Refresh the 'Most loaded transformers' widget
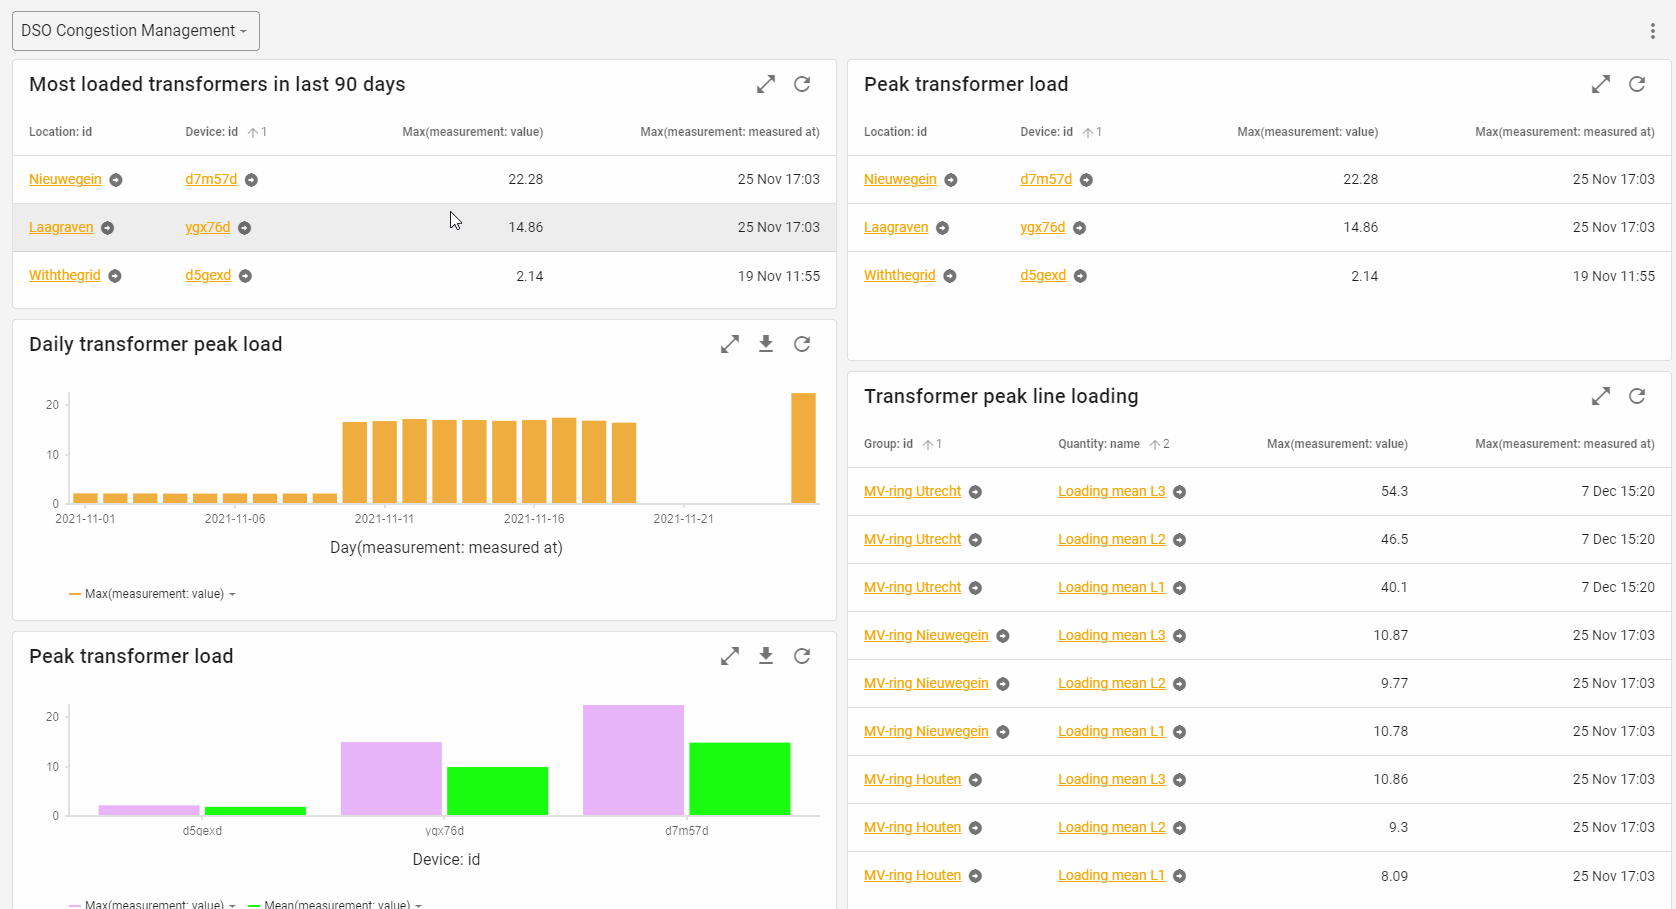Screen dimensions: 1676x909 [x=802, y=85]
